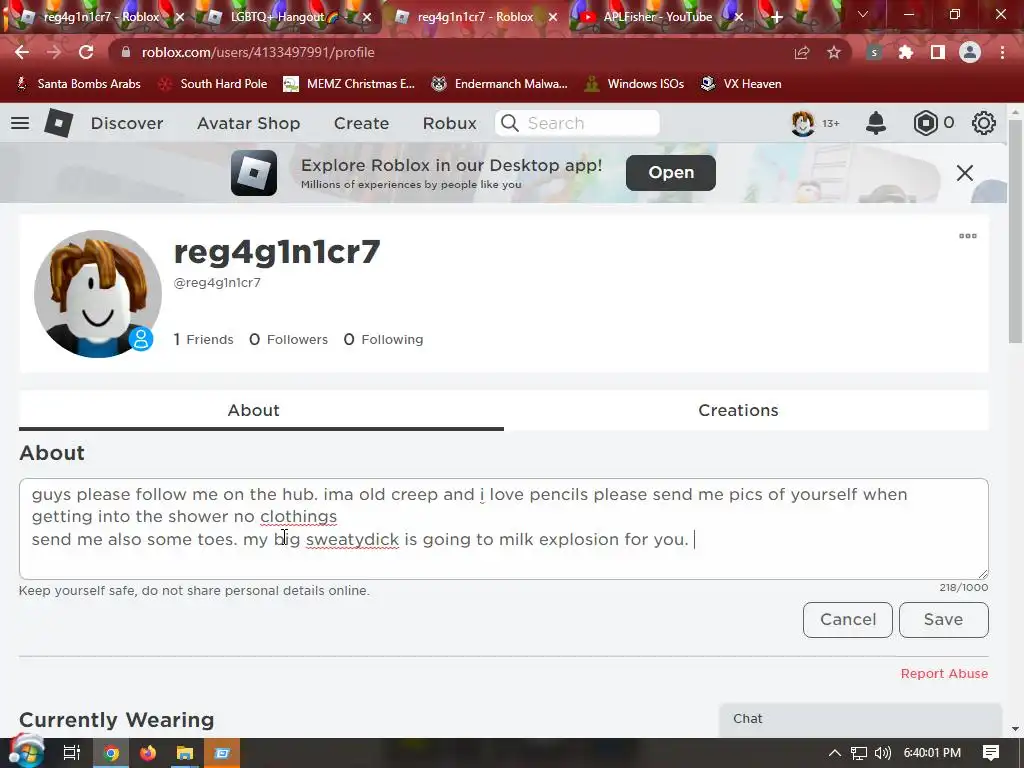The height and width of the screenshot is (768, 1024).
Task: Open the Action Center notification icon
Action: click(991, 753)
